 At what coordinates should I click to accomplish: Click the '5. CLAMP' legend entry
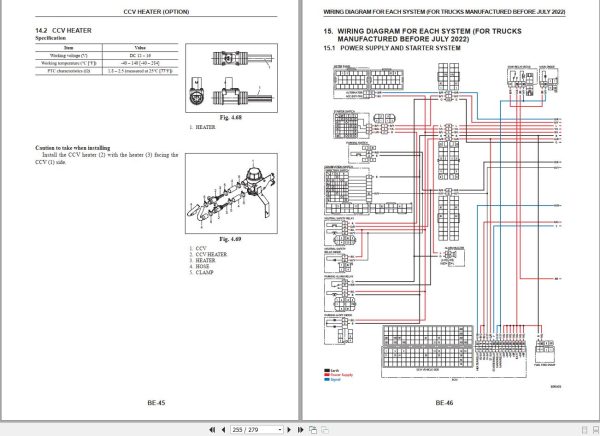[202, 272]
